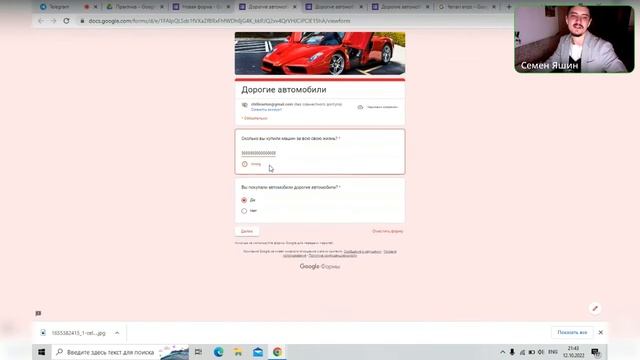Click the answer field for cars bought question
This screenshot has height=360, width=640.
[258, 153]
